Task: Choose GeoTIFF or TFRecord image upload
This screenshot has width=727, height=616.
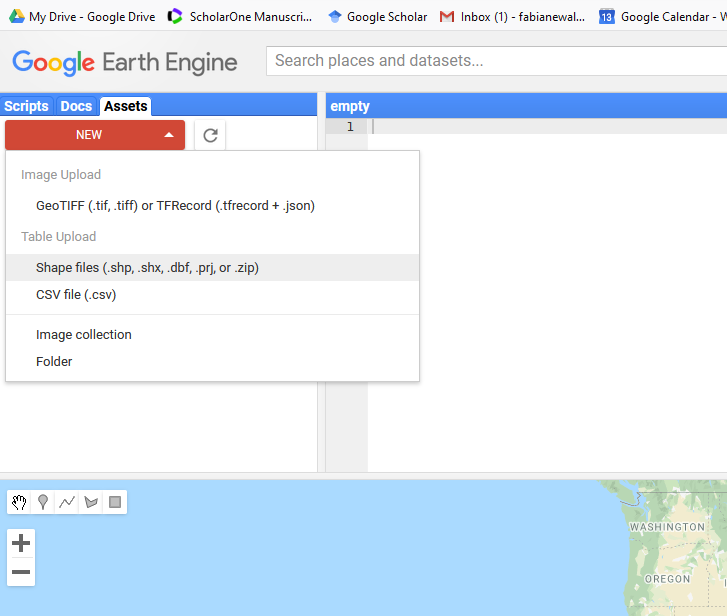Action: 212,205
